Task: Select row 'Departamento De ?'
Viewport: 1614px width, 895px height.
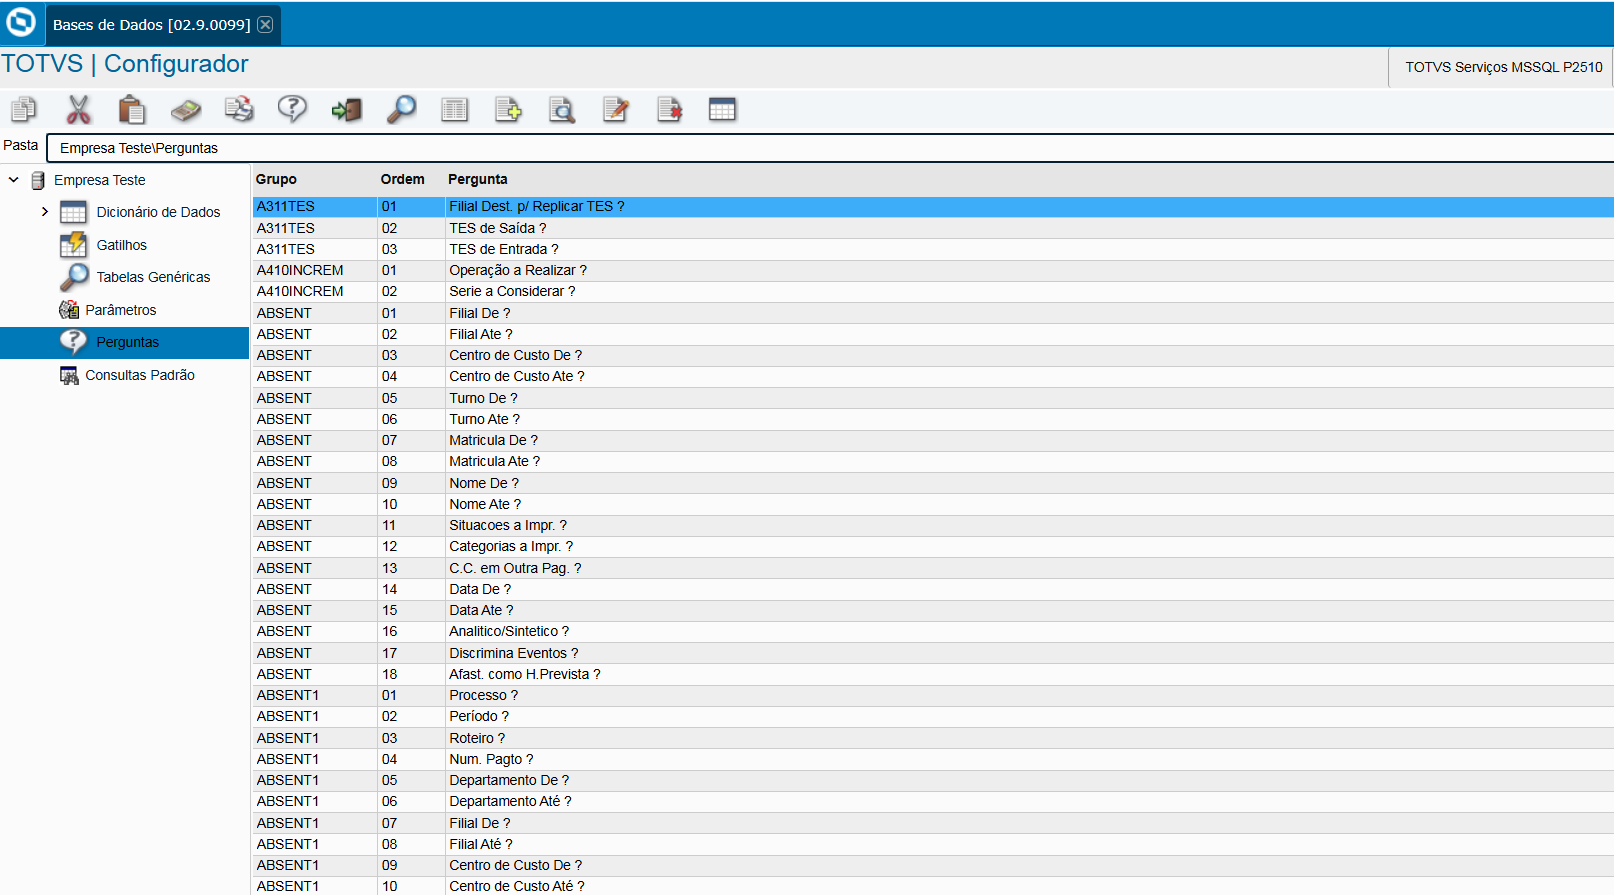Action: [932, 780]
